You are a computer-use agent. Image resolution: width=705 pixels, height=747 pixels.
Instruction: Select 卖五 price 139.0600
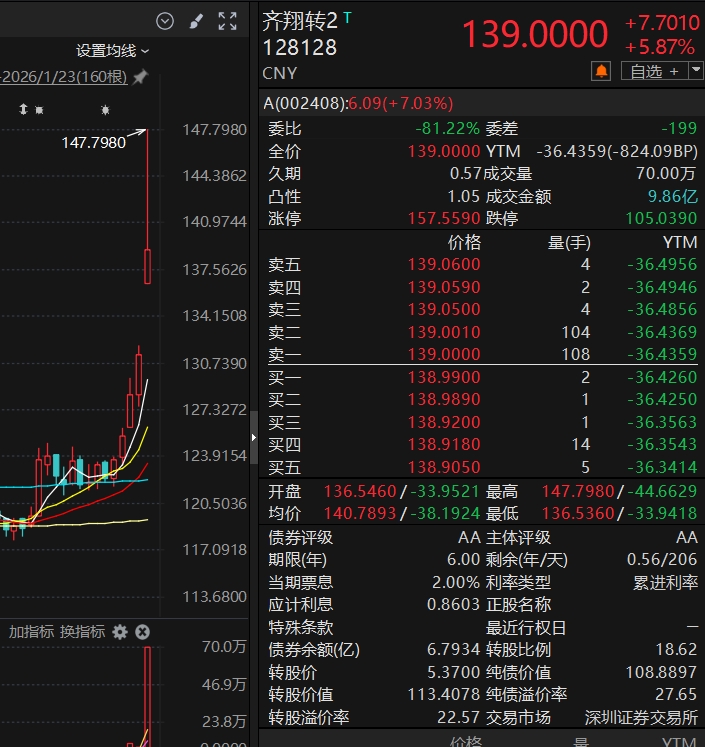pos(444,264)
